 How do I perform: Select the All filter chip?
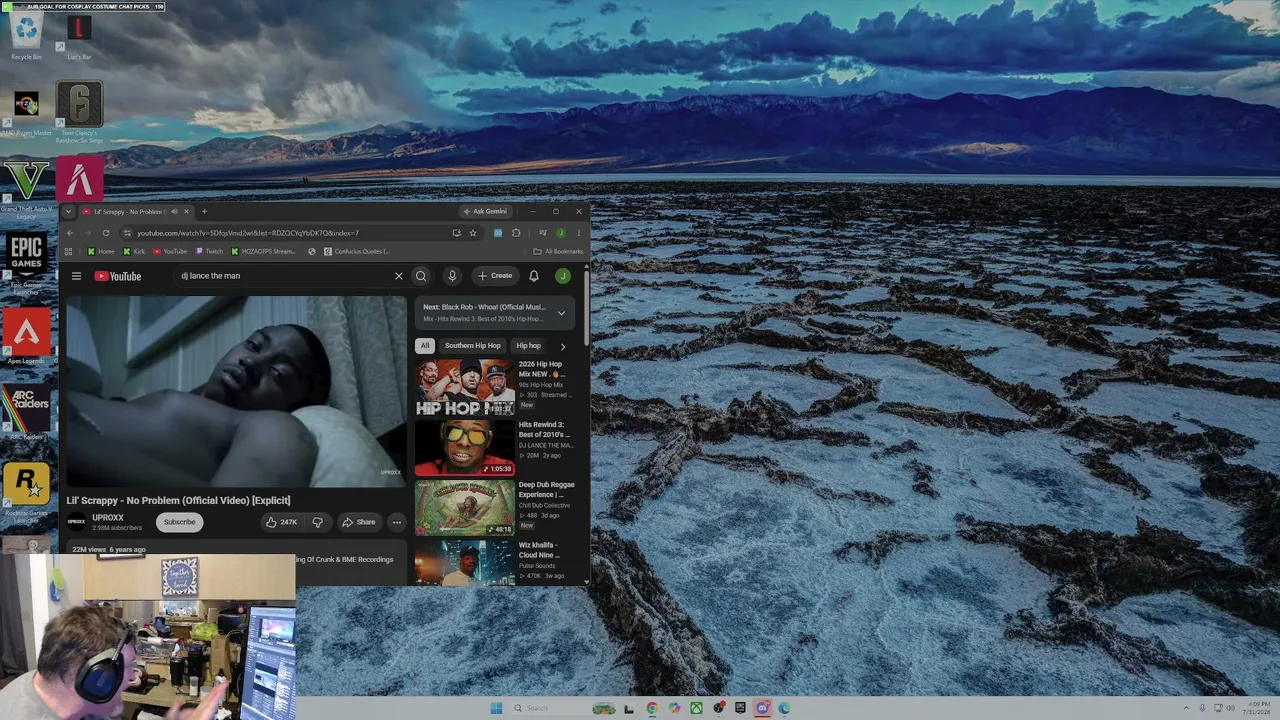pos(425,346)
